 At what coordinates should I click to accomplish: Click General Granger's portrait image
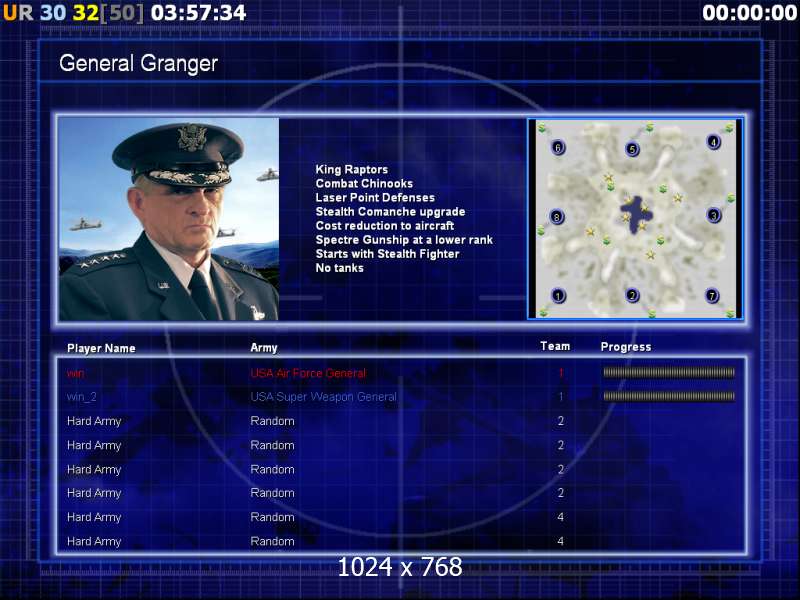tap(169, 219)
